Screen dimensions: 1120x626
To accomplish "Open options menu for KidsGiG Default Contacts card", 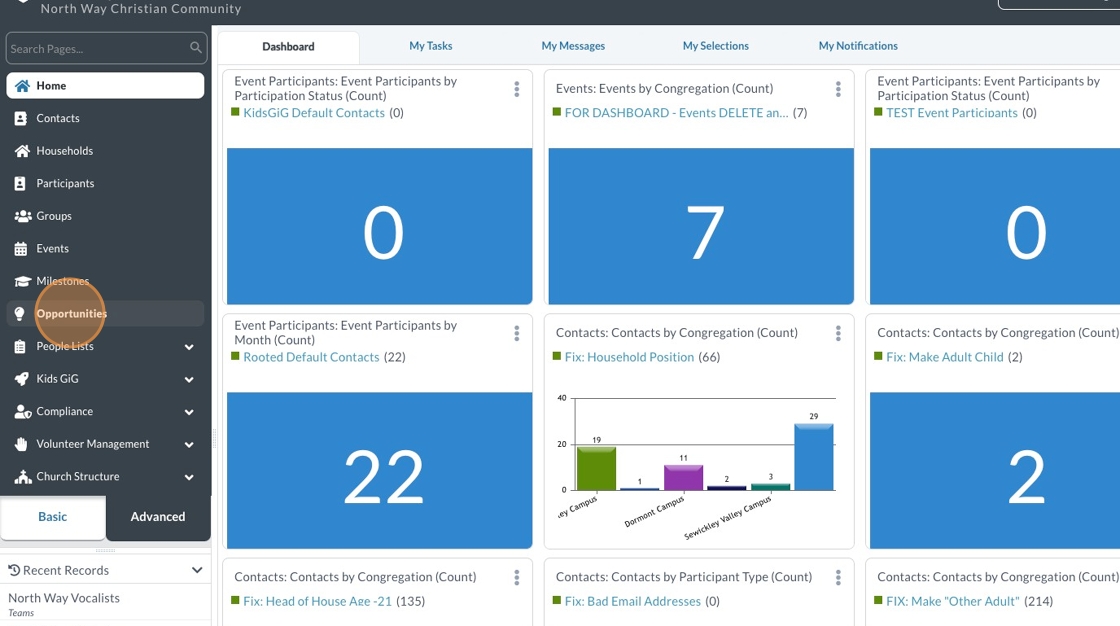I will pyautogui.click(x=516, y=89).
